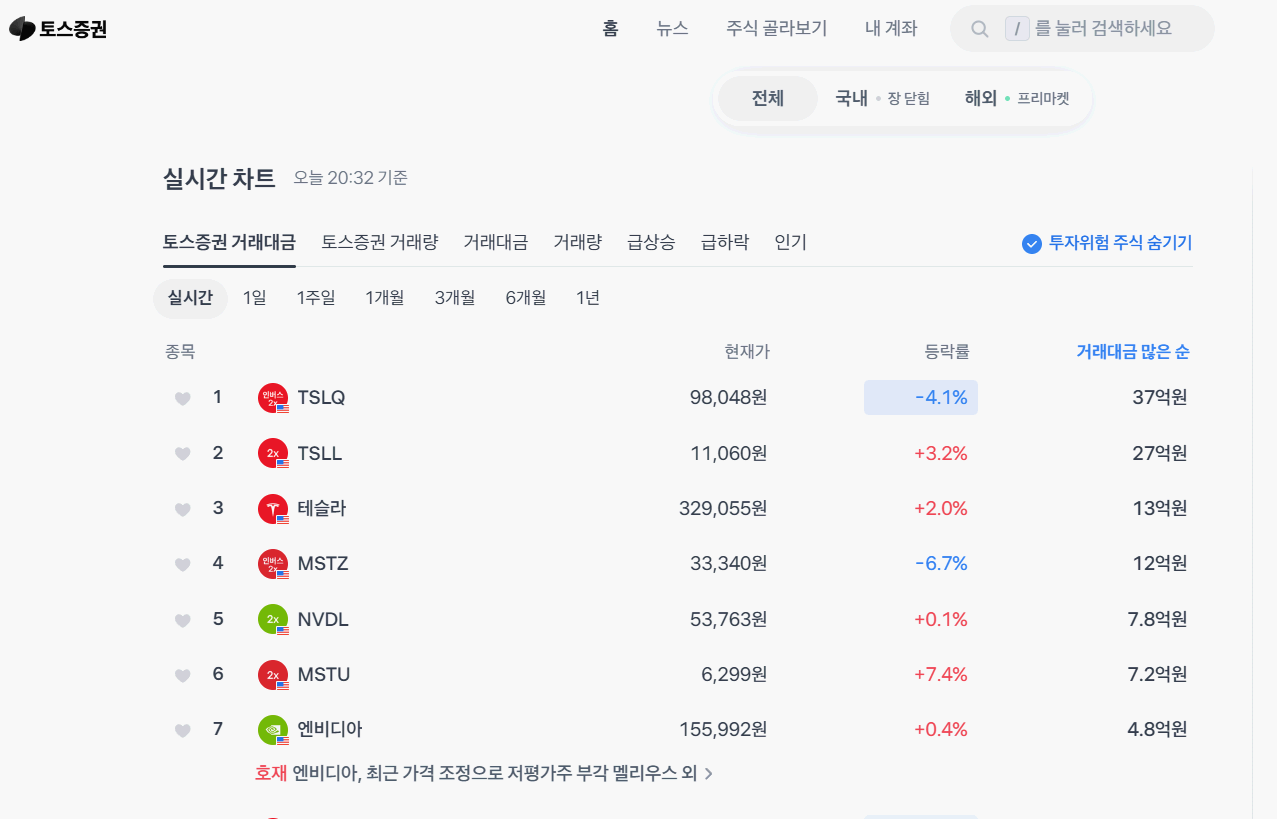Select the 1개월 period tab
Screen dimensions: 1277x819
pos(384,297)
